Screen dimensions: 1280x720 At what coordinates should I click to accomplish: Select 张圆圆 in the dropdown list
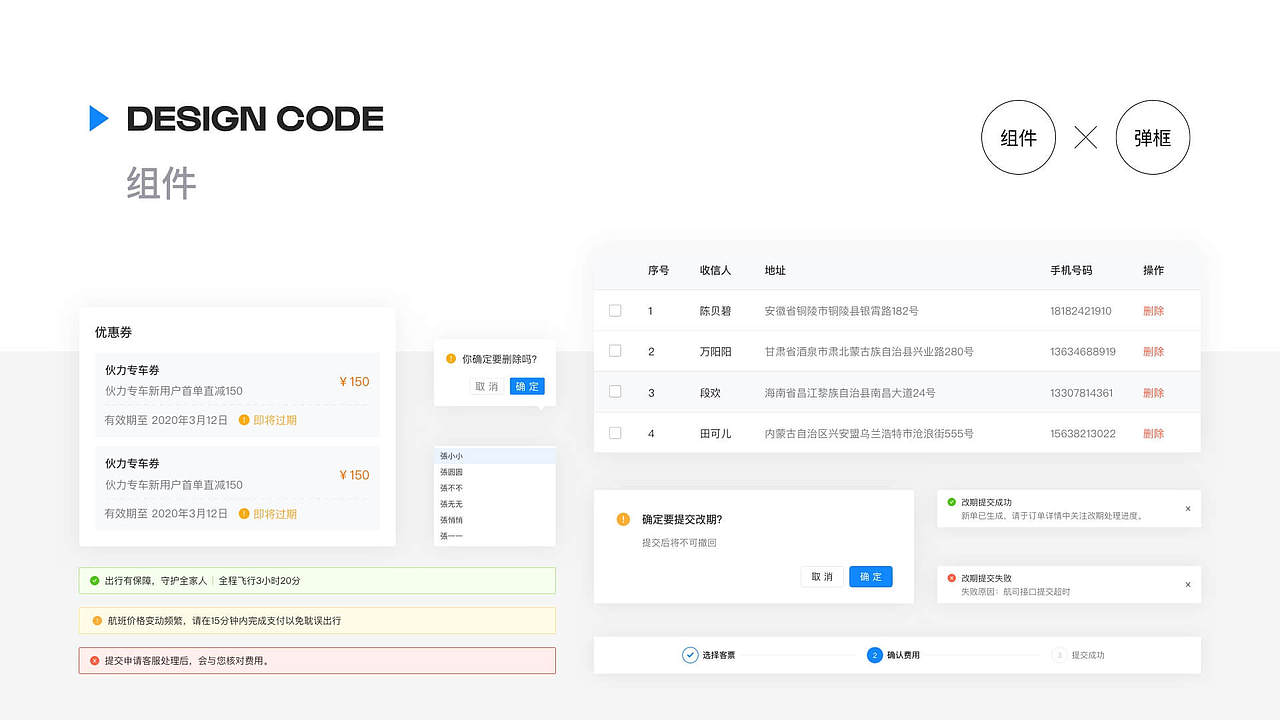495,472
